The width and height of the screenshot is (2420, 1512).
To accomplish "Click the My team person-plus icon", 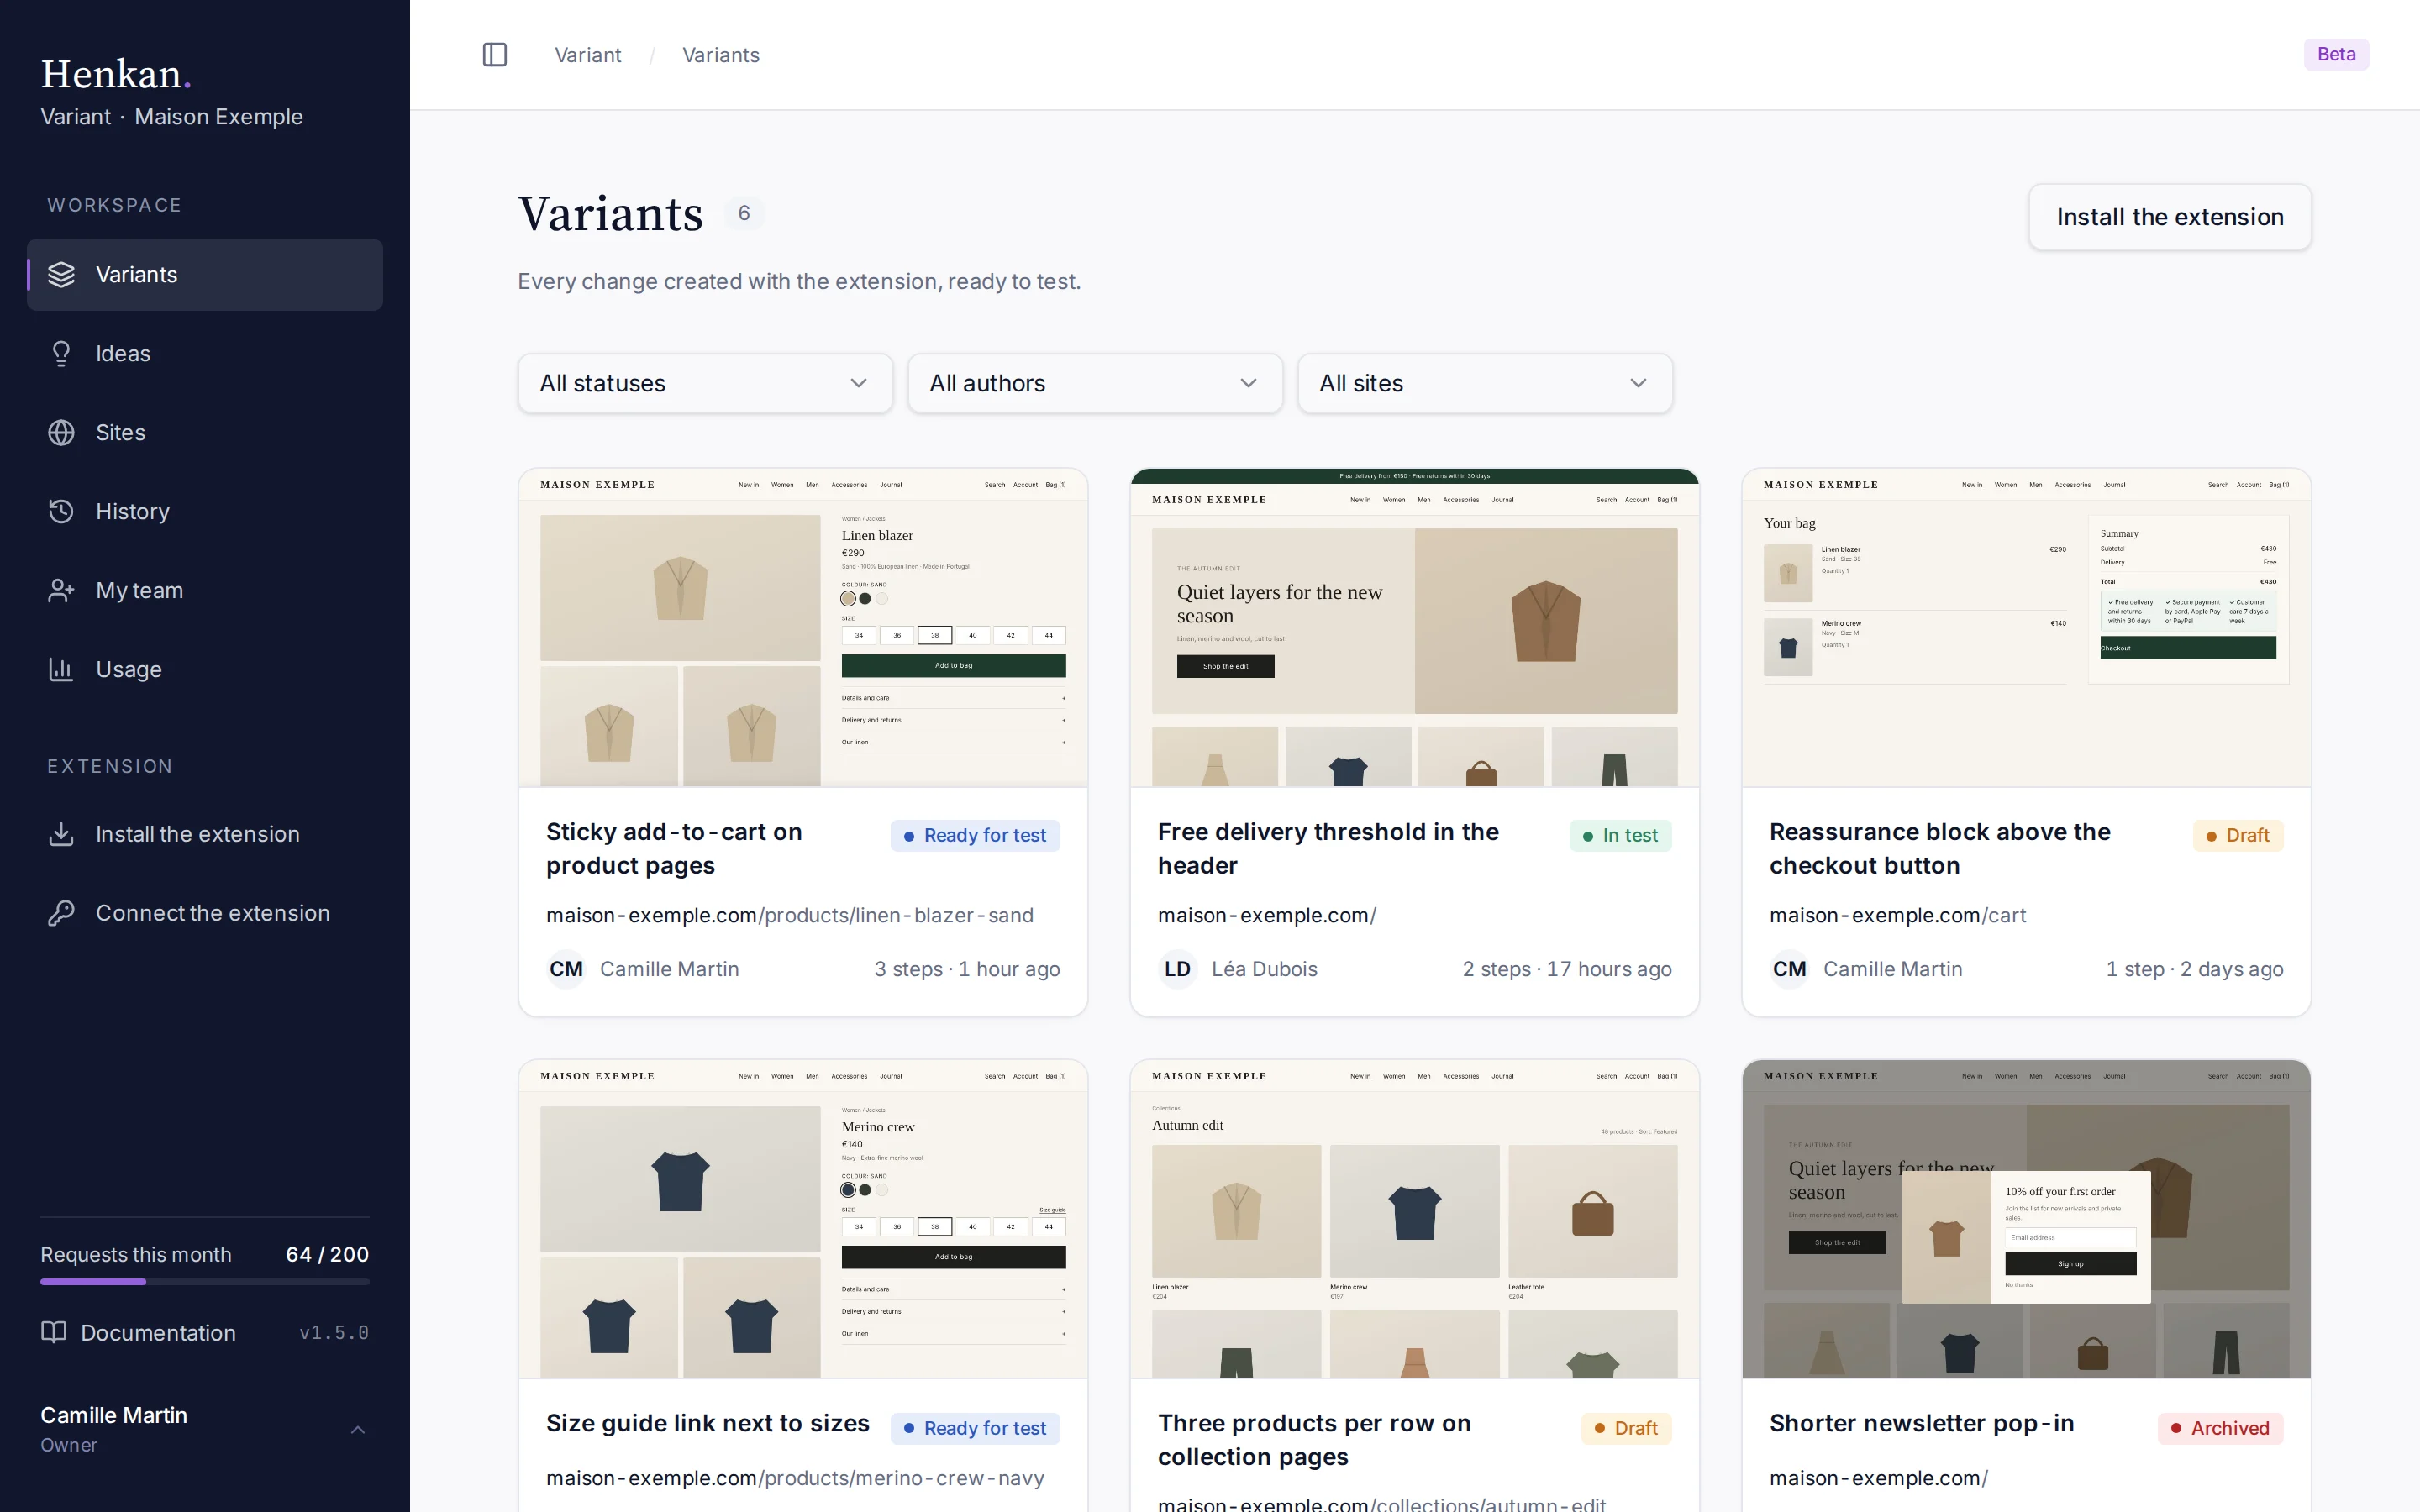I will 61,590.
